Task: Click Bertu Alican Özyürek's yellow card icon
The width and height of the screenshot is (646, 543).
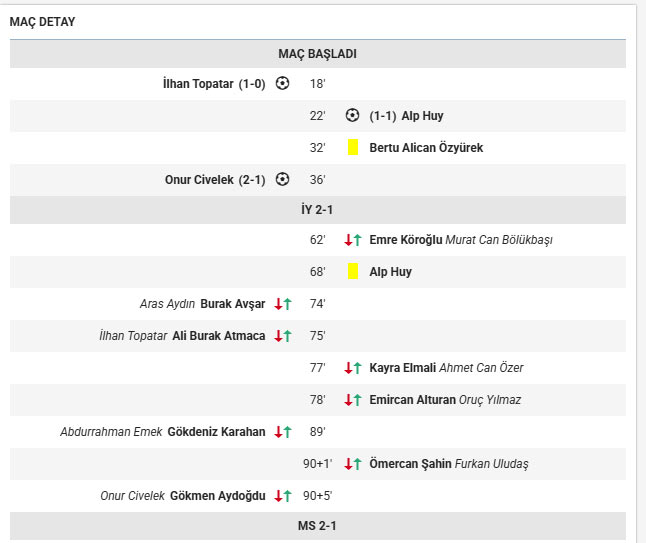Action: [x=353, y=148]
